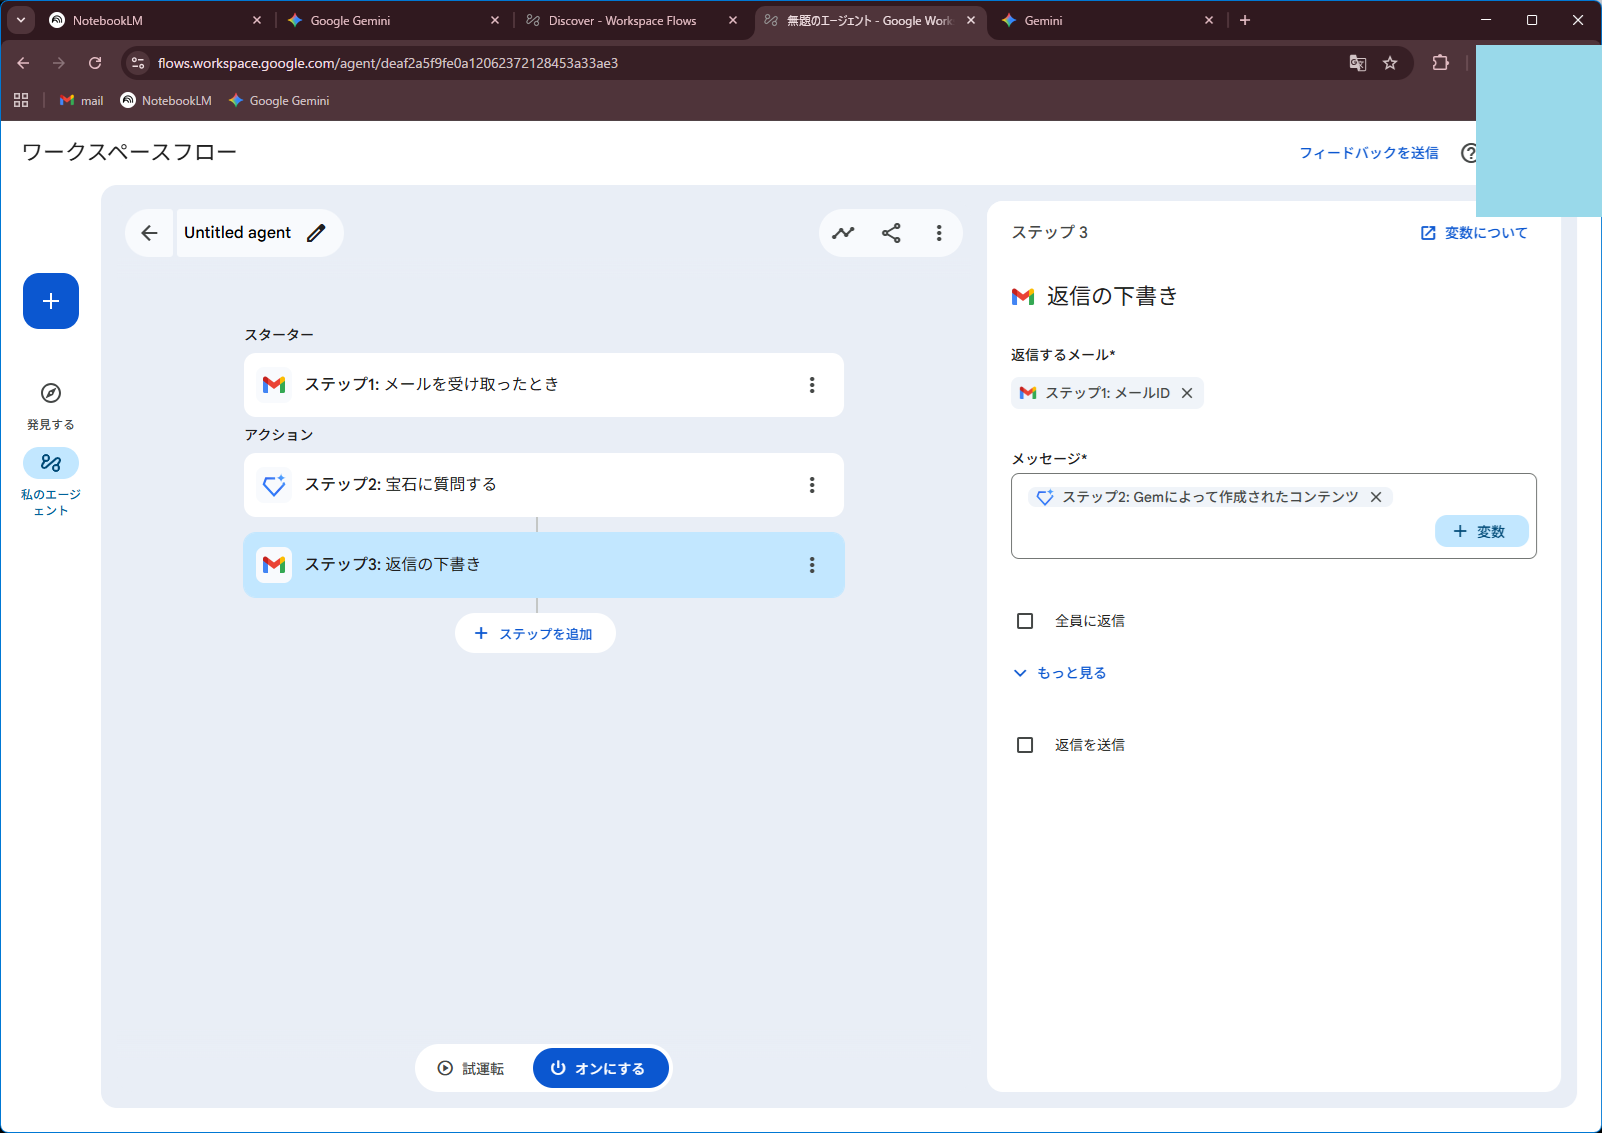Click the share icon for the agent
The height and width of the screenshot is (1133, 1602).
(891, 233)
